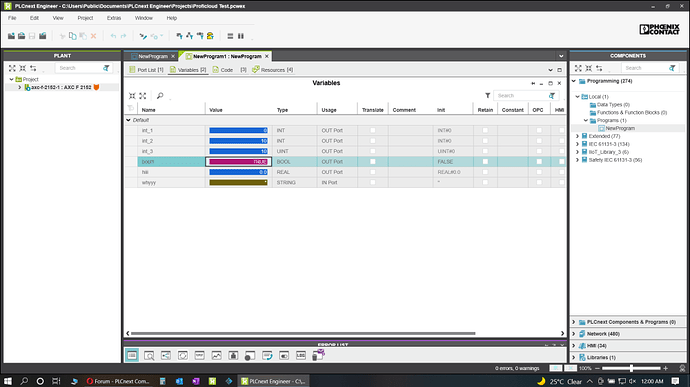Toggle Retain checkbox for hiii row

click(485, 172)
